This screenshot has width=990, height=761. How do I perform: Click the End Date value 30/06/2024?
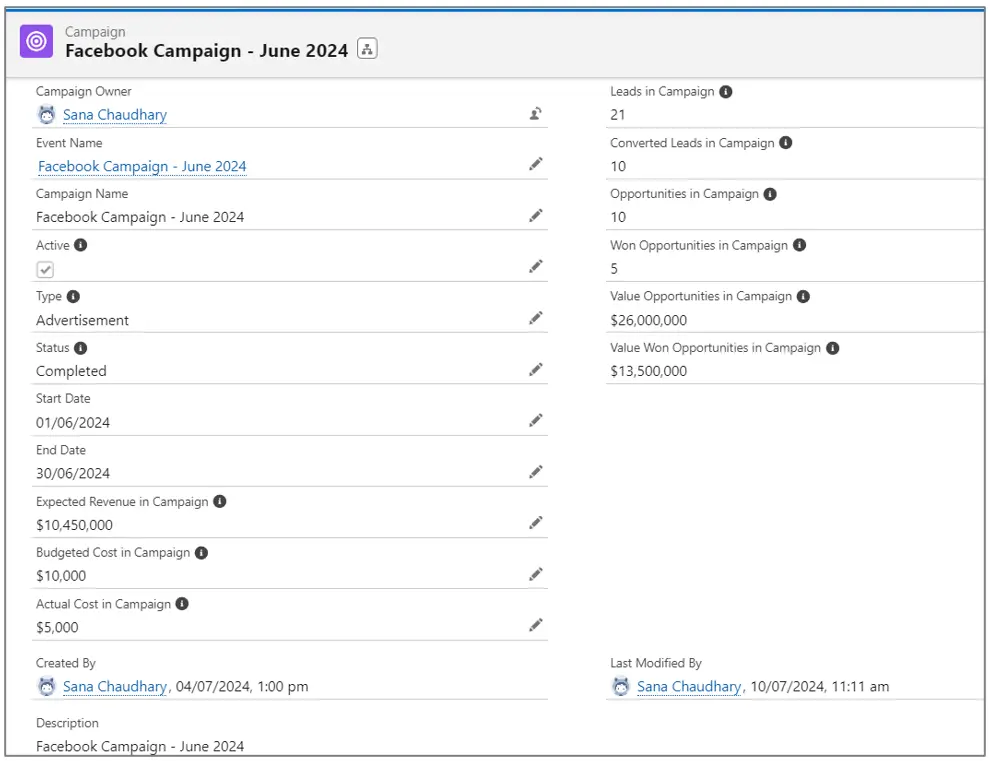point(73,474)
